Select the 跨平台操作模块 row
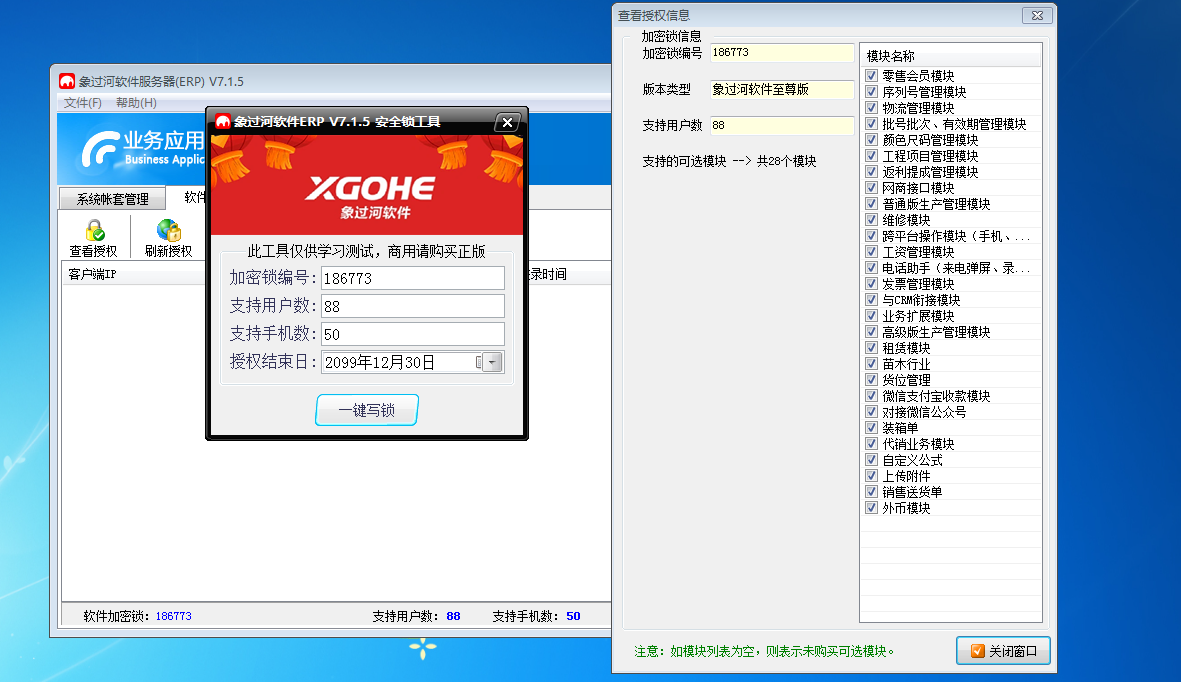1181x682 pixels. pos(951,236)
